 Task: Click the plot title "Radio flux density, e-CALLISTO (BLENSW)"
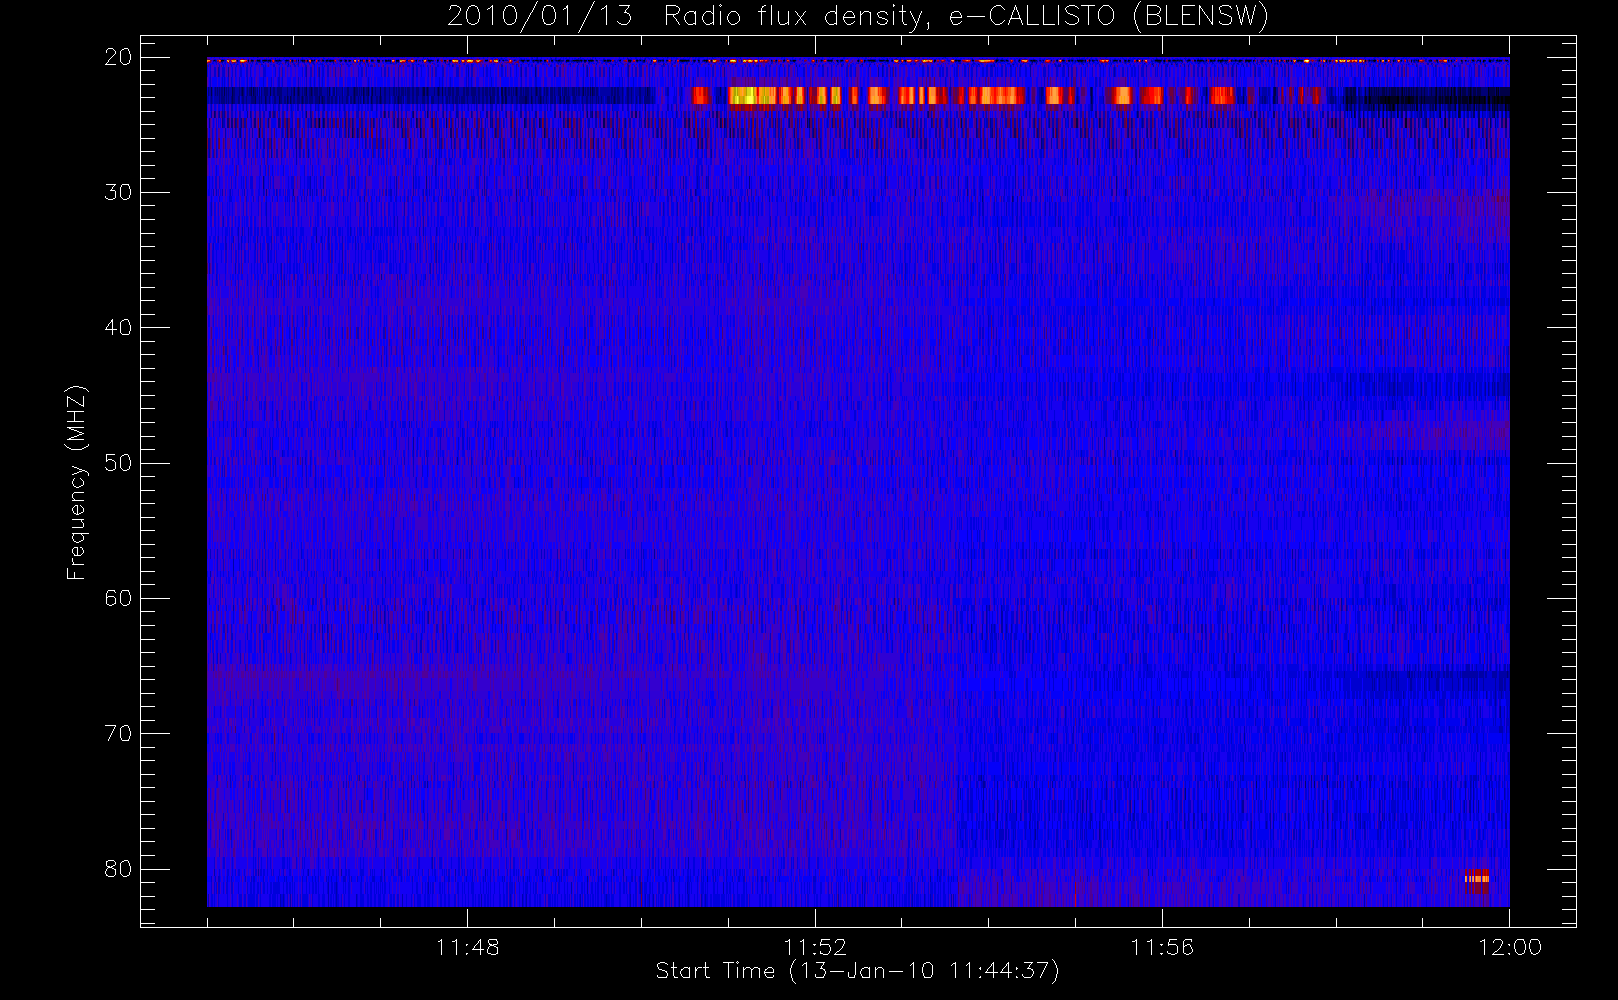pyautogui.click(x=966, y=17)
